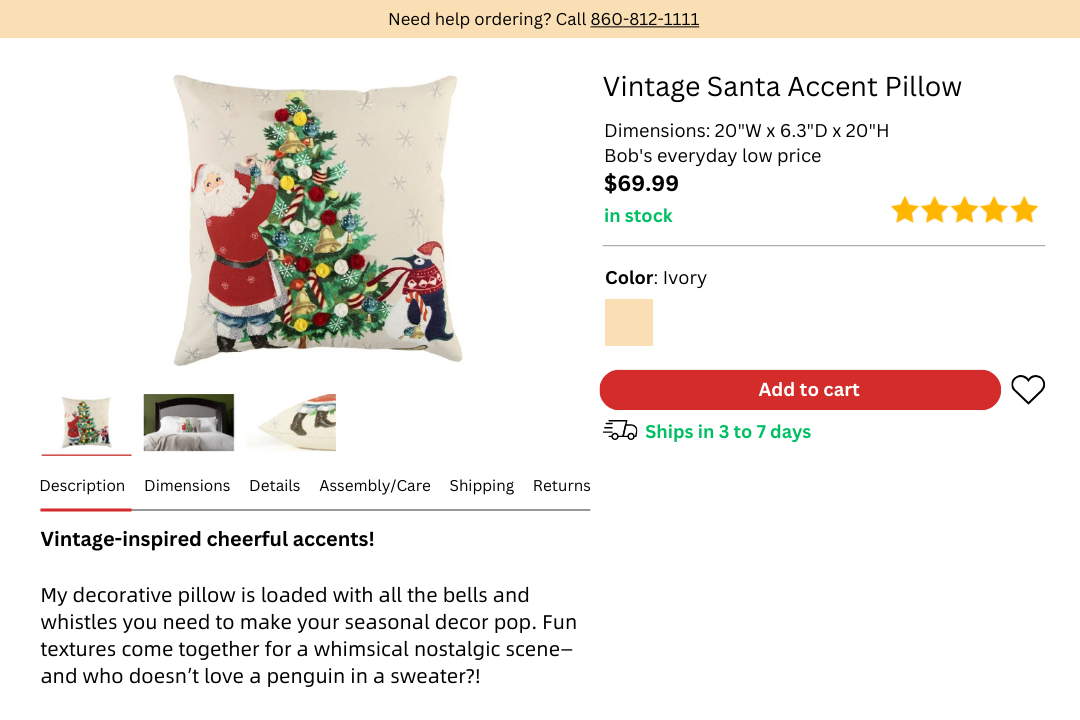The height and width of the screenshot is (720, 1080).
Task: Click the shipping truck icon
Action: (x=620, y=431)
